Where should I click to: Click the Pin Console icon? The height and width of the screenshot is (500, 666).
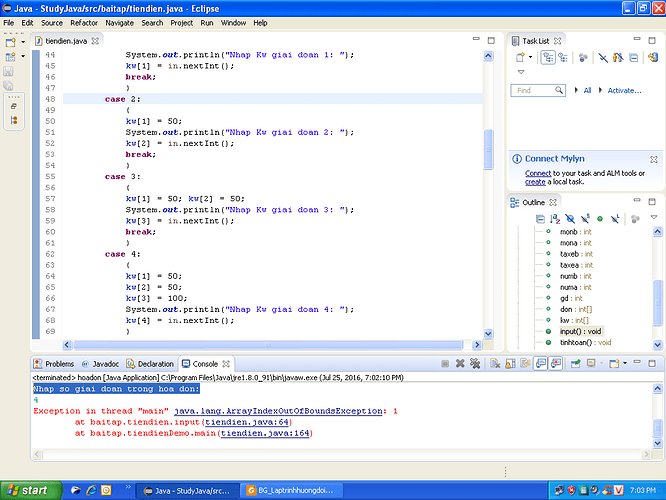pos(578,364)
